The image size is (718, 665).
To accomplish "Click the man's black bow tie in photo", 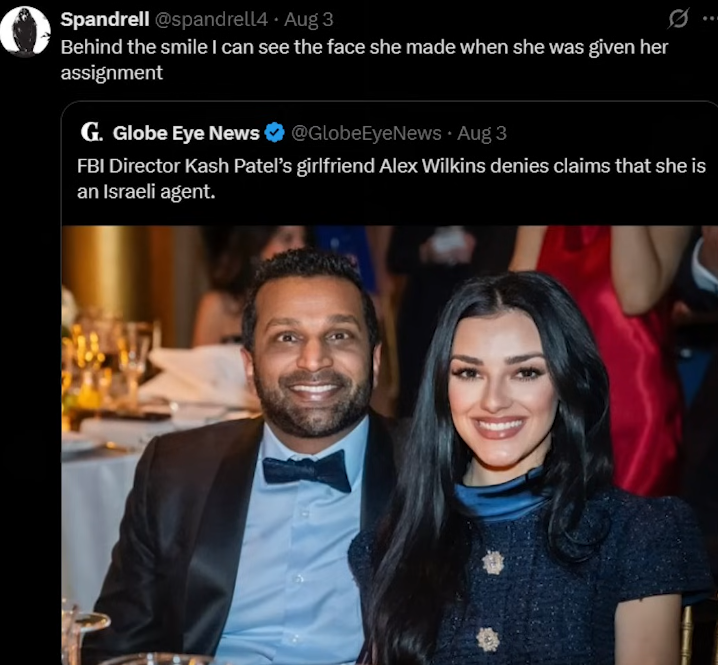I will click(x=307, y=470).
